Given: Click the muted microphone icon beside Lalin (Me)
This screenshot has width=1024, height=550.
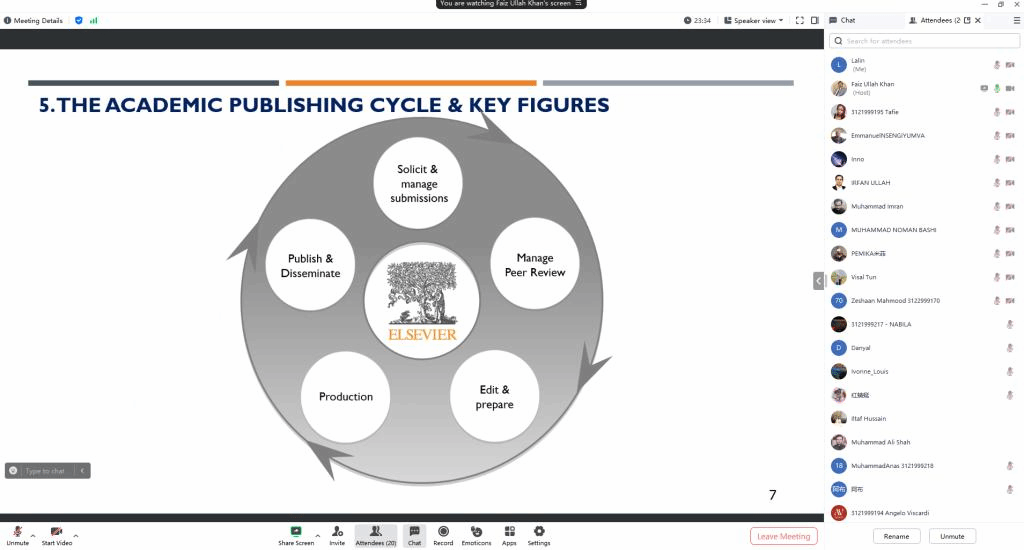Looking at the screenshot, I should (997, 65).
